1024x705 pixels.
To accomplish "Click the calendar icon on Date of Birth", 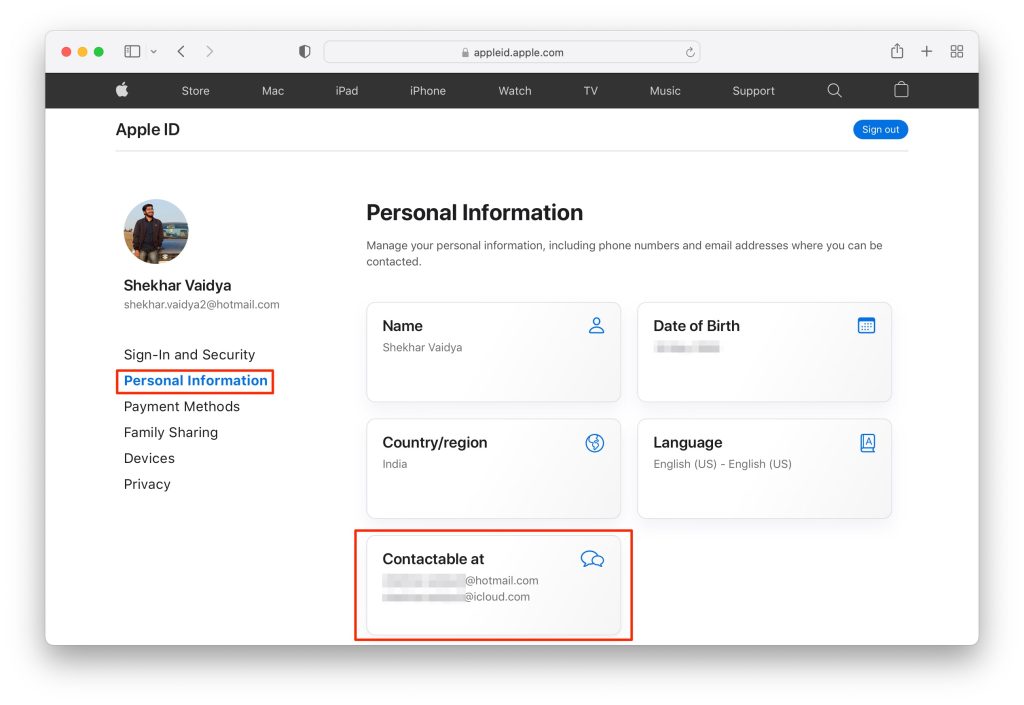I will click(x=866, y=325).
